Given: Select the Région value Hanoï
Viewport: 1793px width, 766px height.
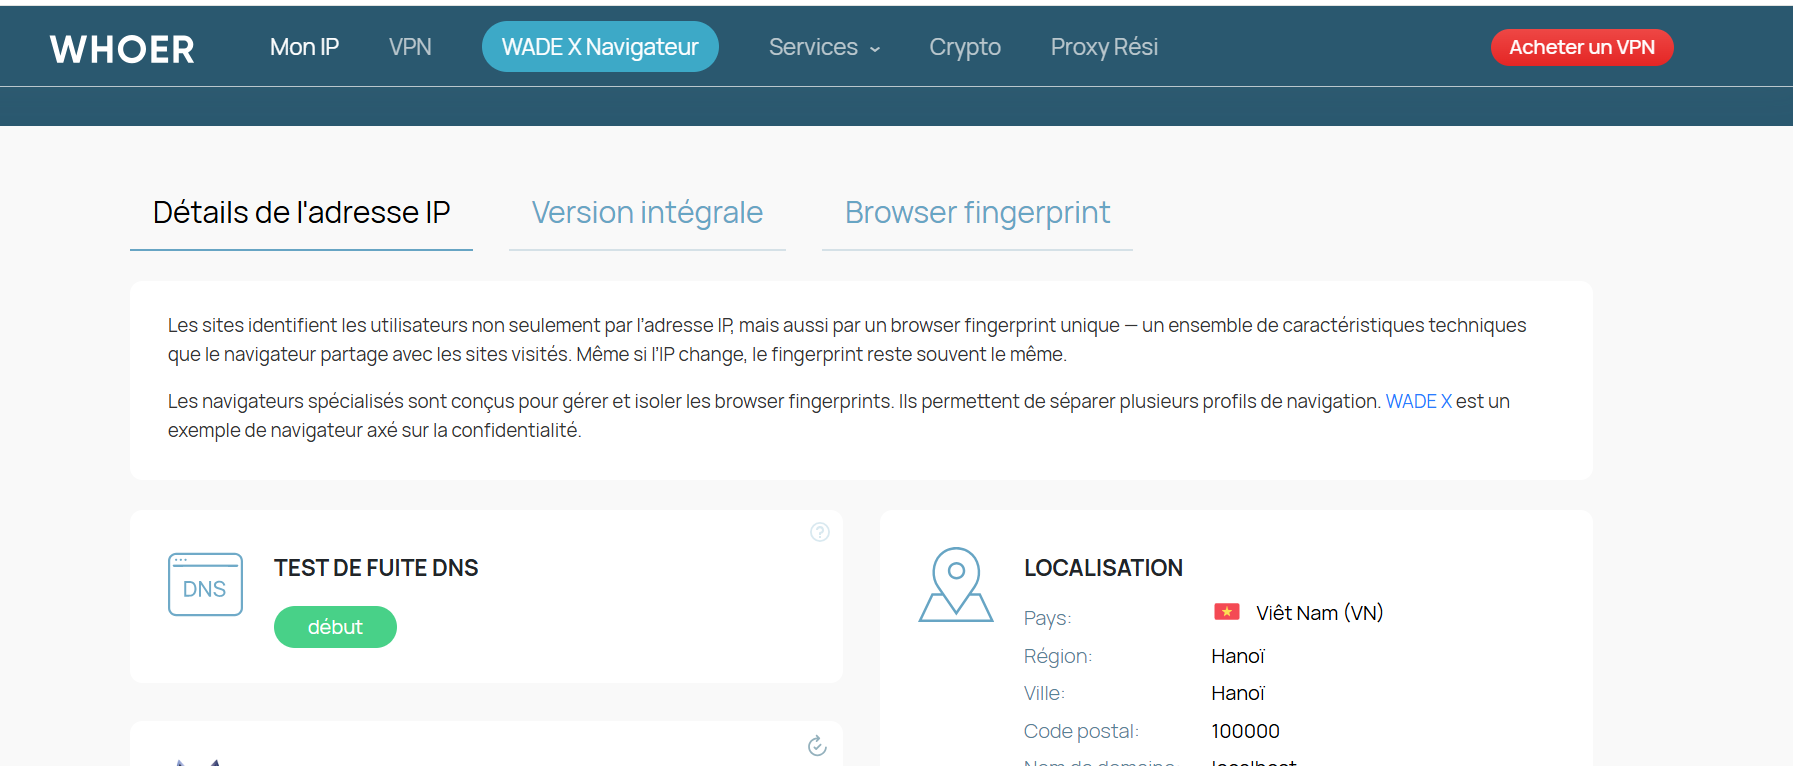Looking at the screenshot, I should pos(1238,656).
